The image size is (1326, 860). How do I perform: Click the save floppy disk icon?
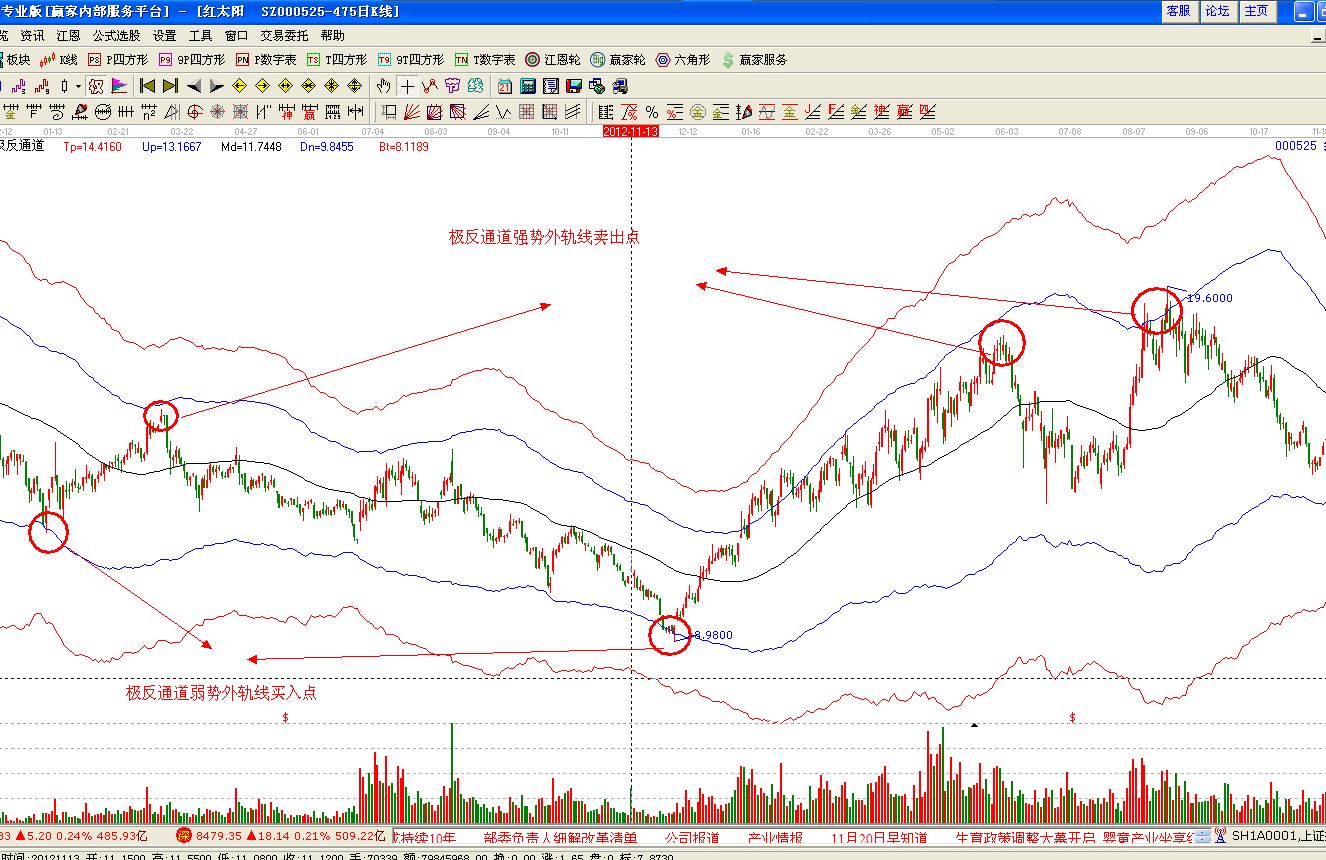click(x=573, y=86)
